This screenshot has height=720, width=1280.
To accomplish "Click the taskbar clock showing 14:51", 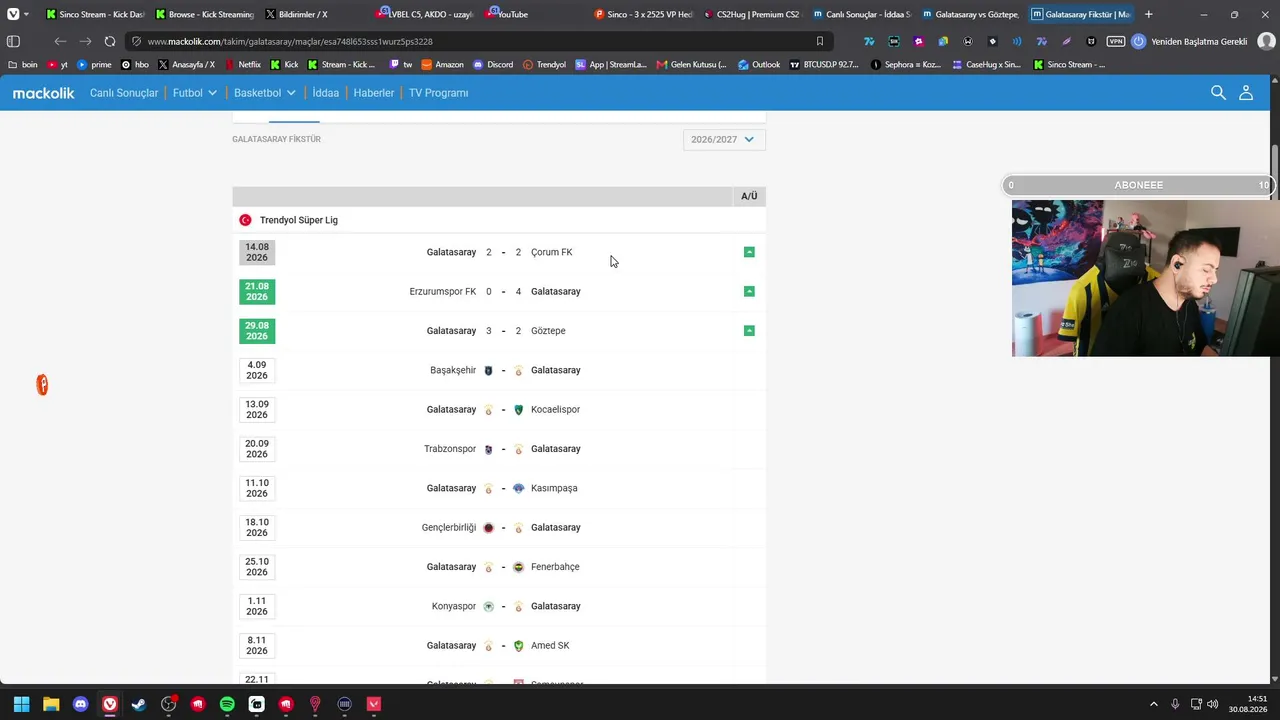I will click(1250, 704).
